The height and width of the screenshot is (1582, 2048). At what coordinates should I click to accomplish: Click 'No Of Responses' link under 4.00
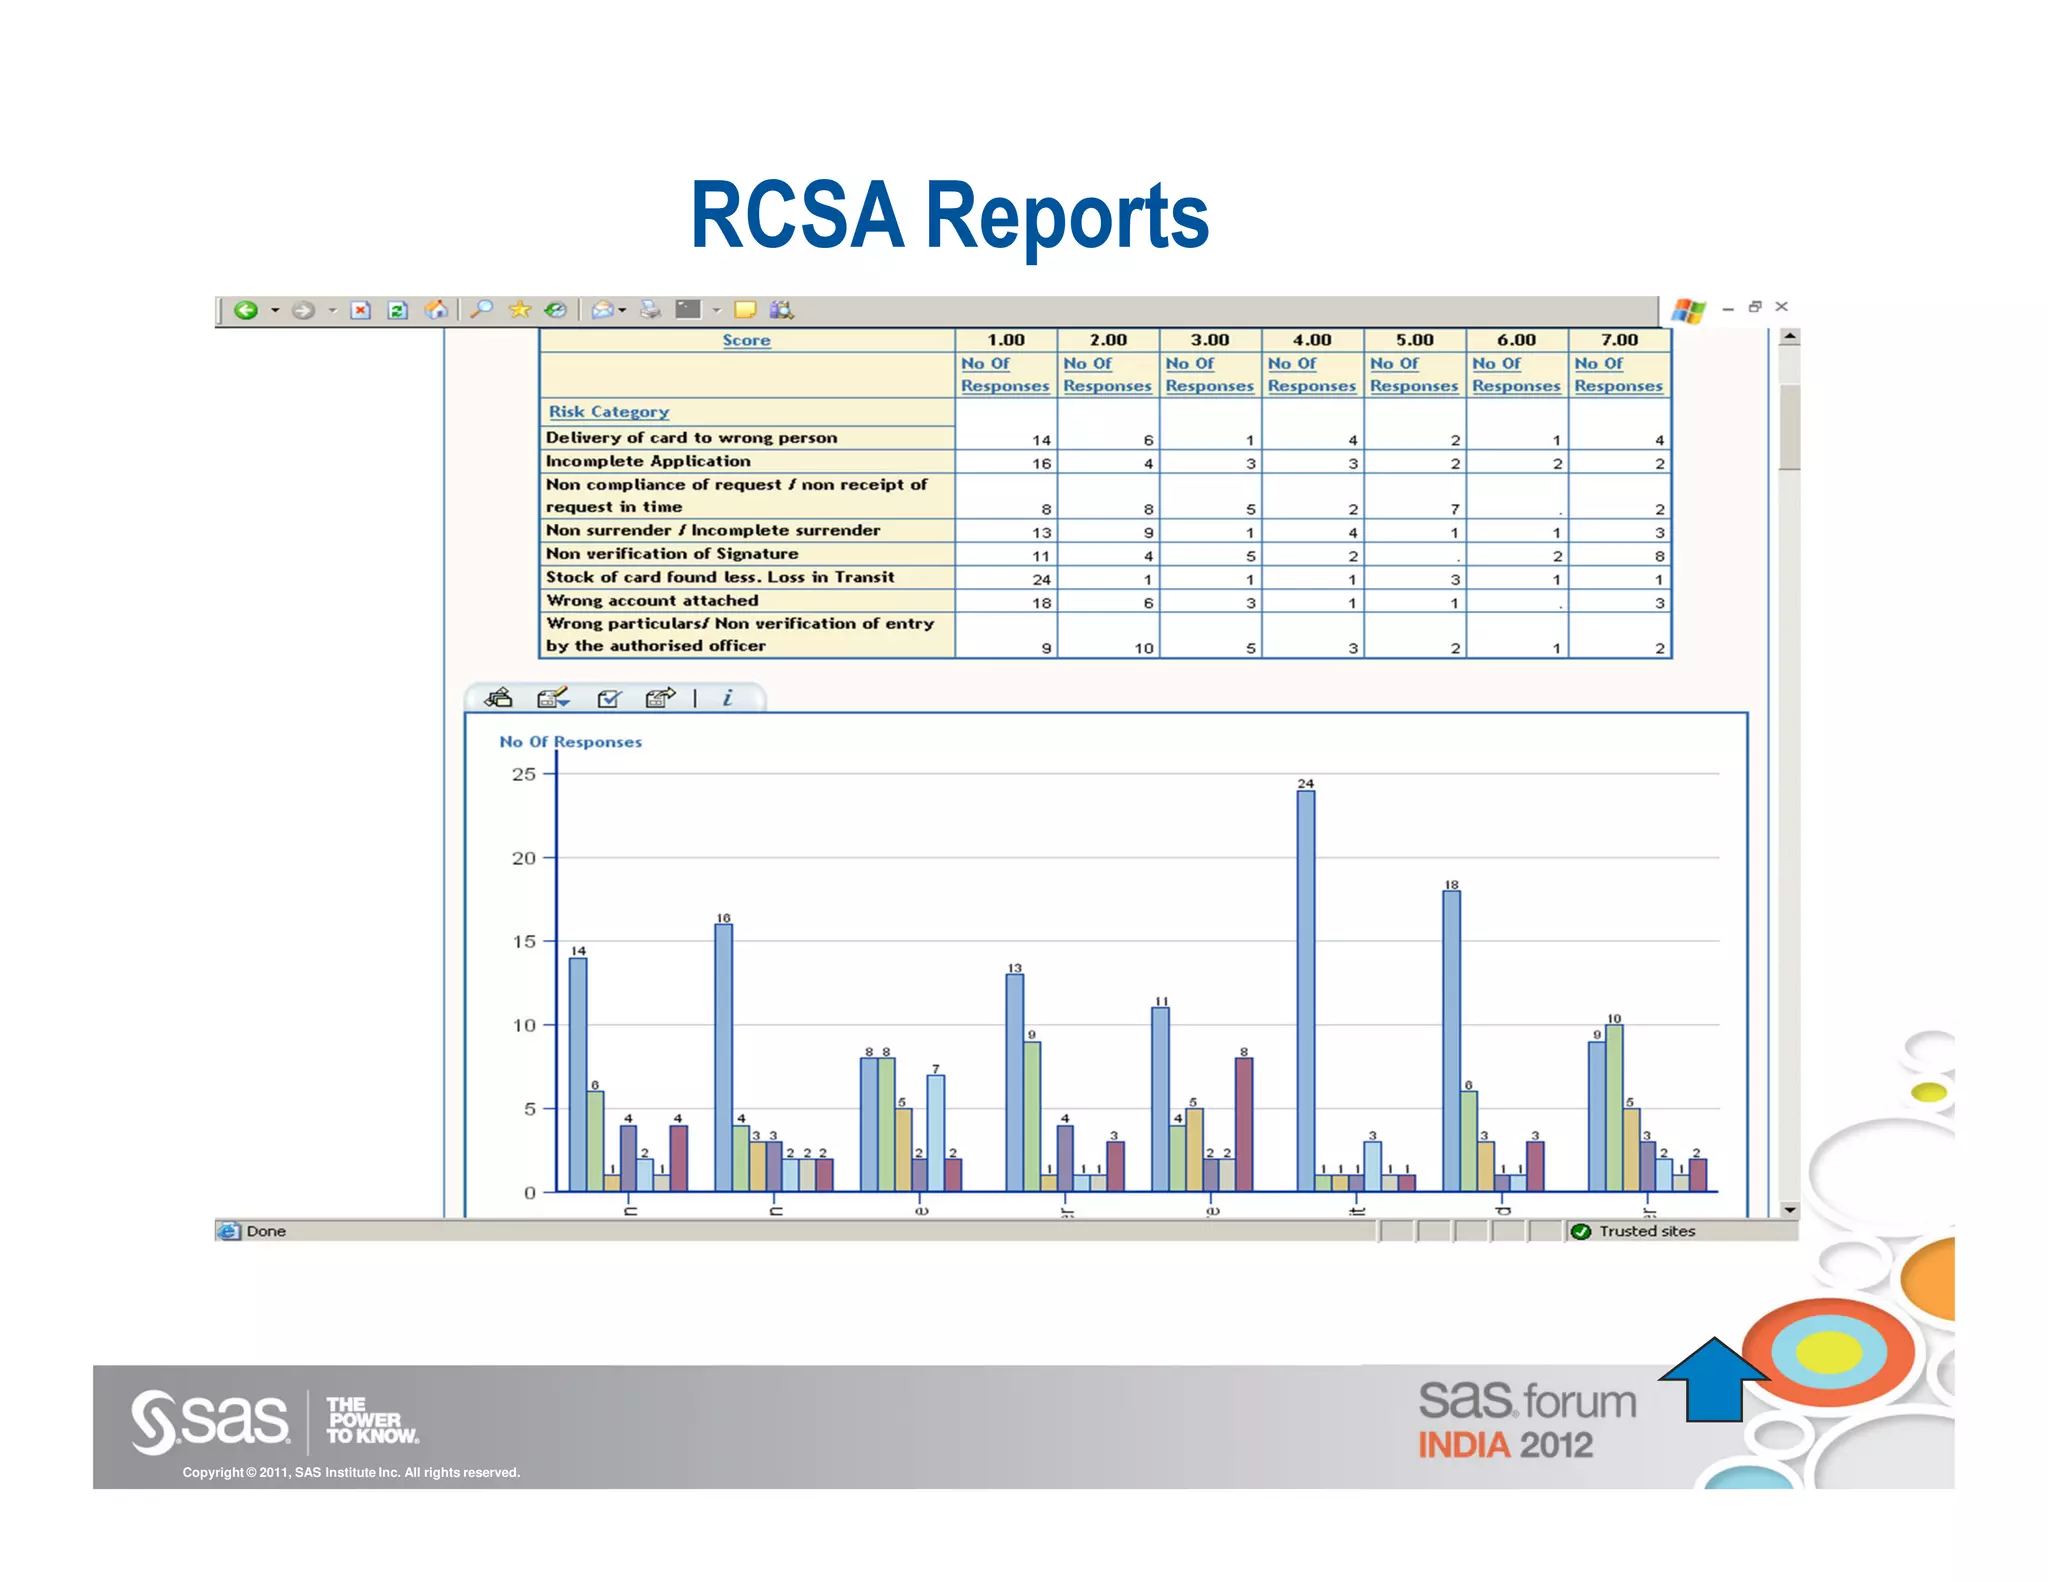coord(1312,375)
